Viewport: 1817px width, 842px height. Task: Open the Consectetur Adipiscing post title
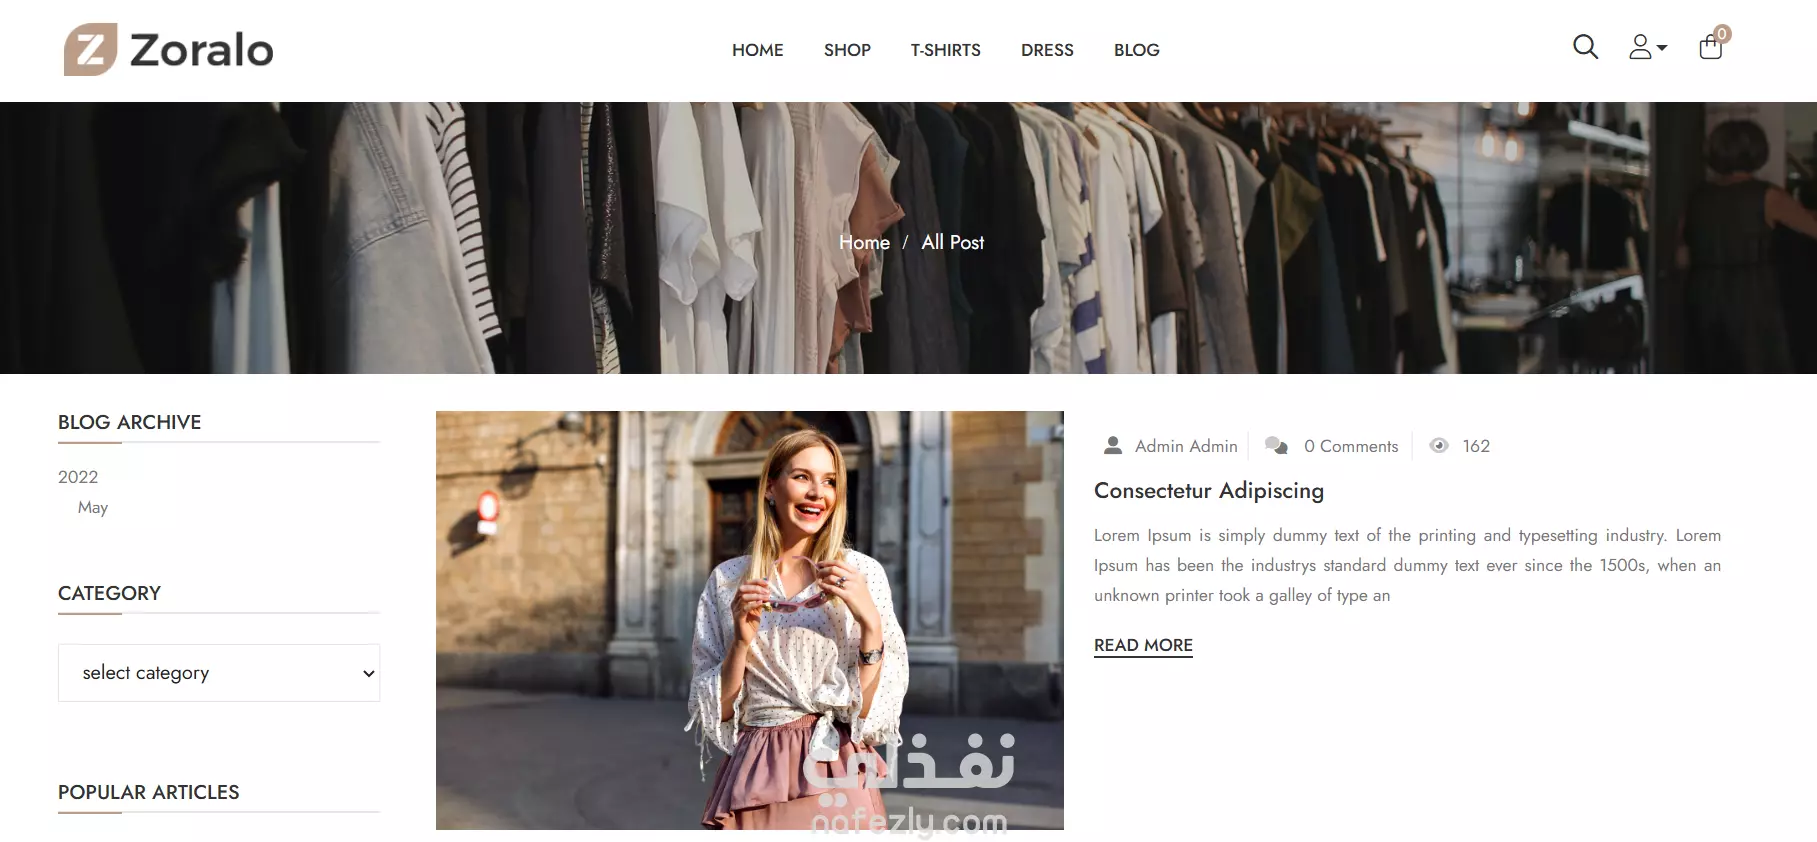point(1209,491)
